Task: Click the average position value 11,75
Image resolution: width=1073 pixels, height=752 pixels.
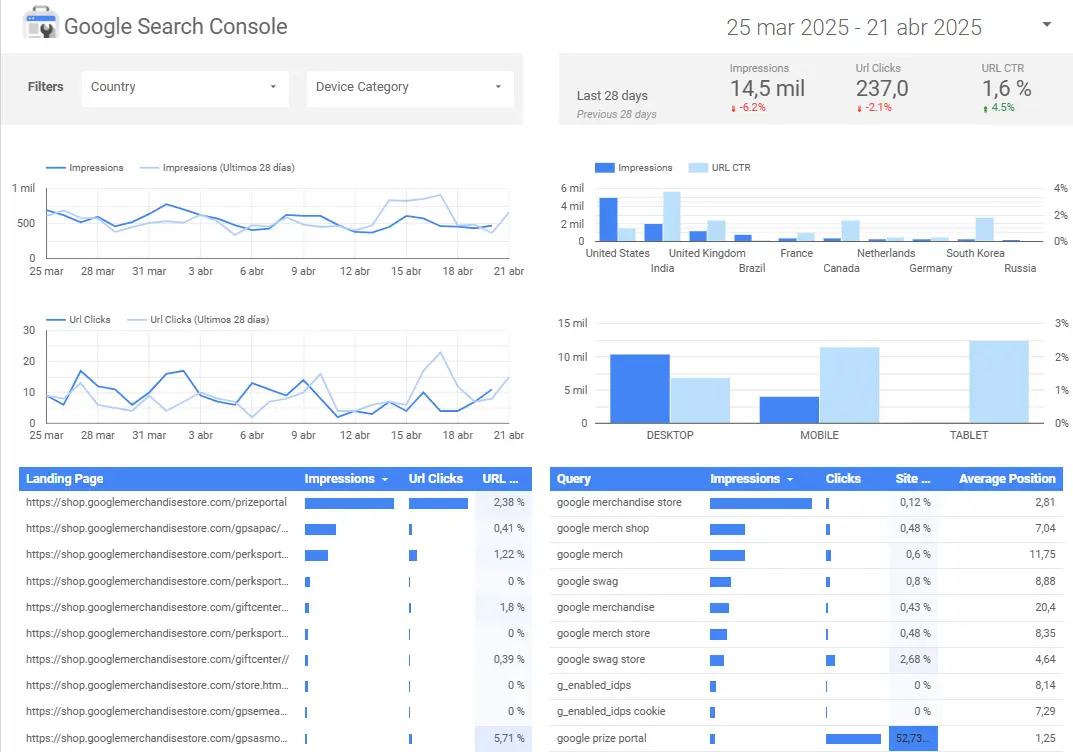Action: click(1042, 555)
